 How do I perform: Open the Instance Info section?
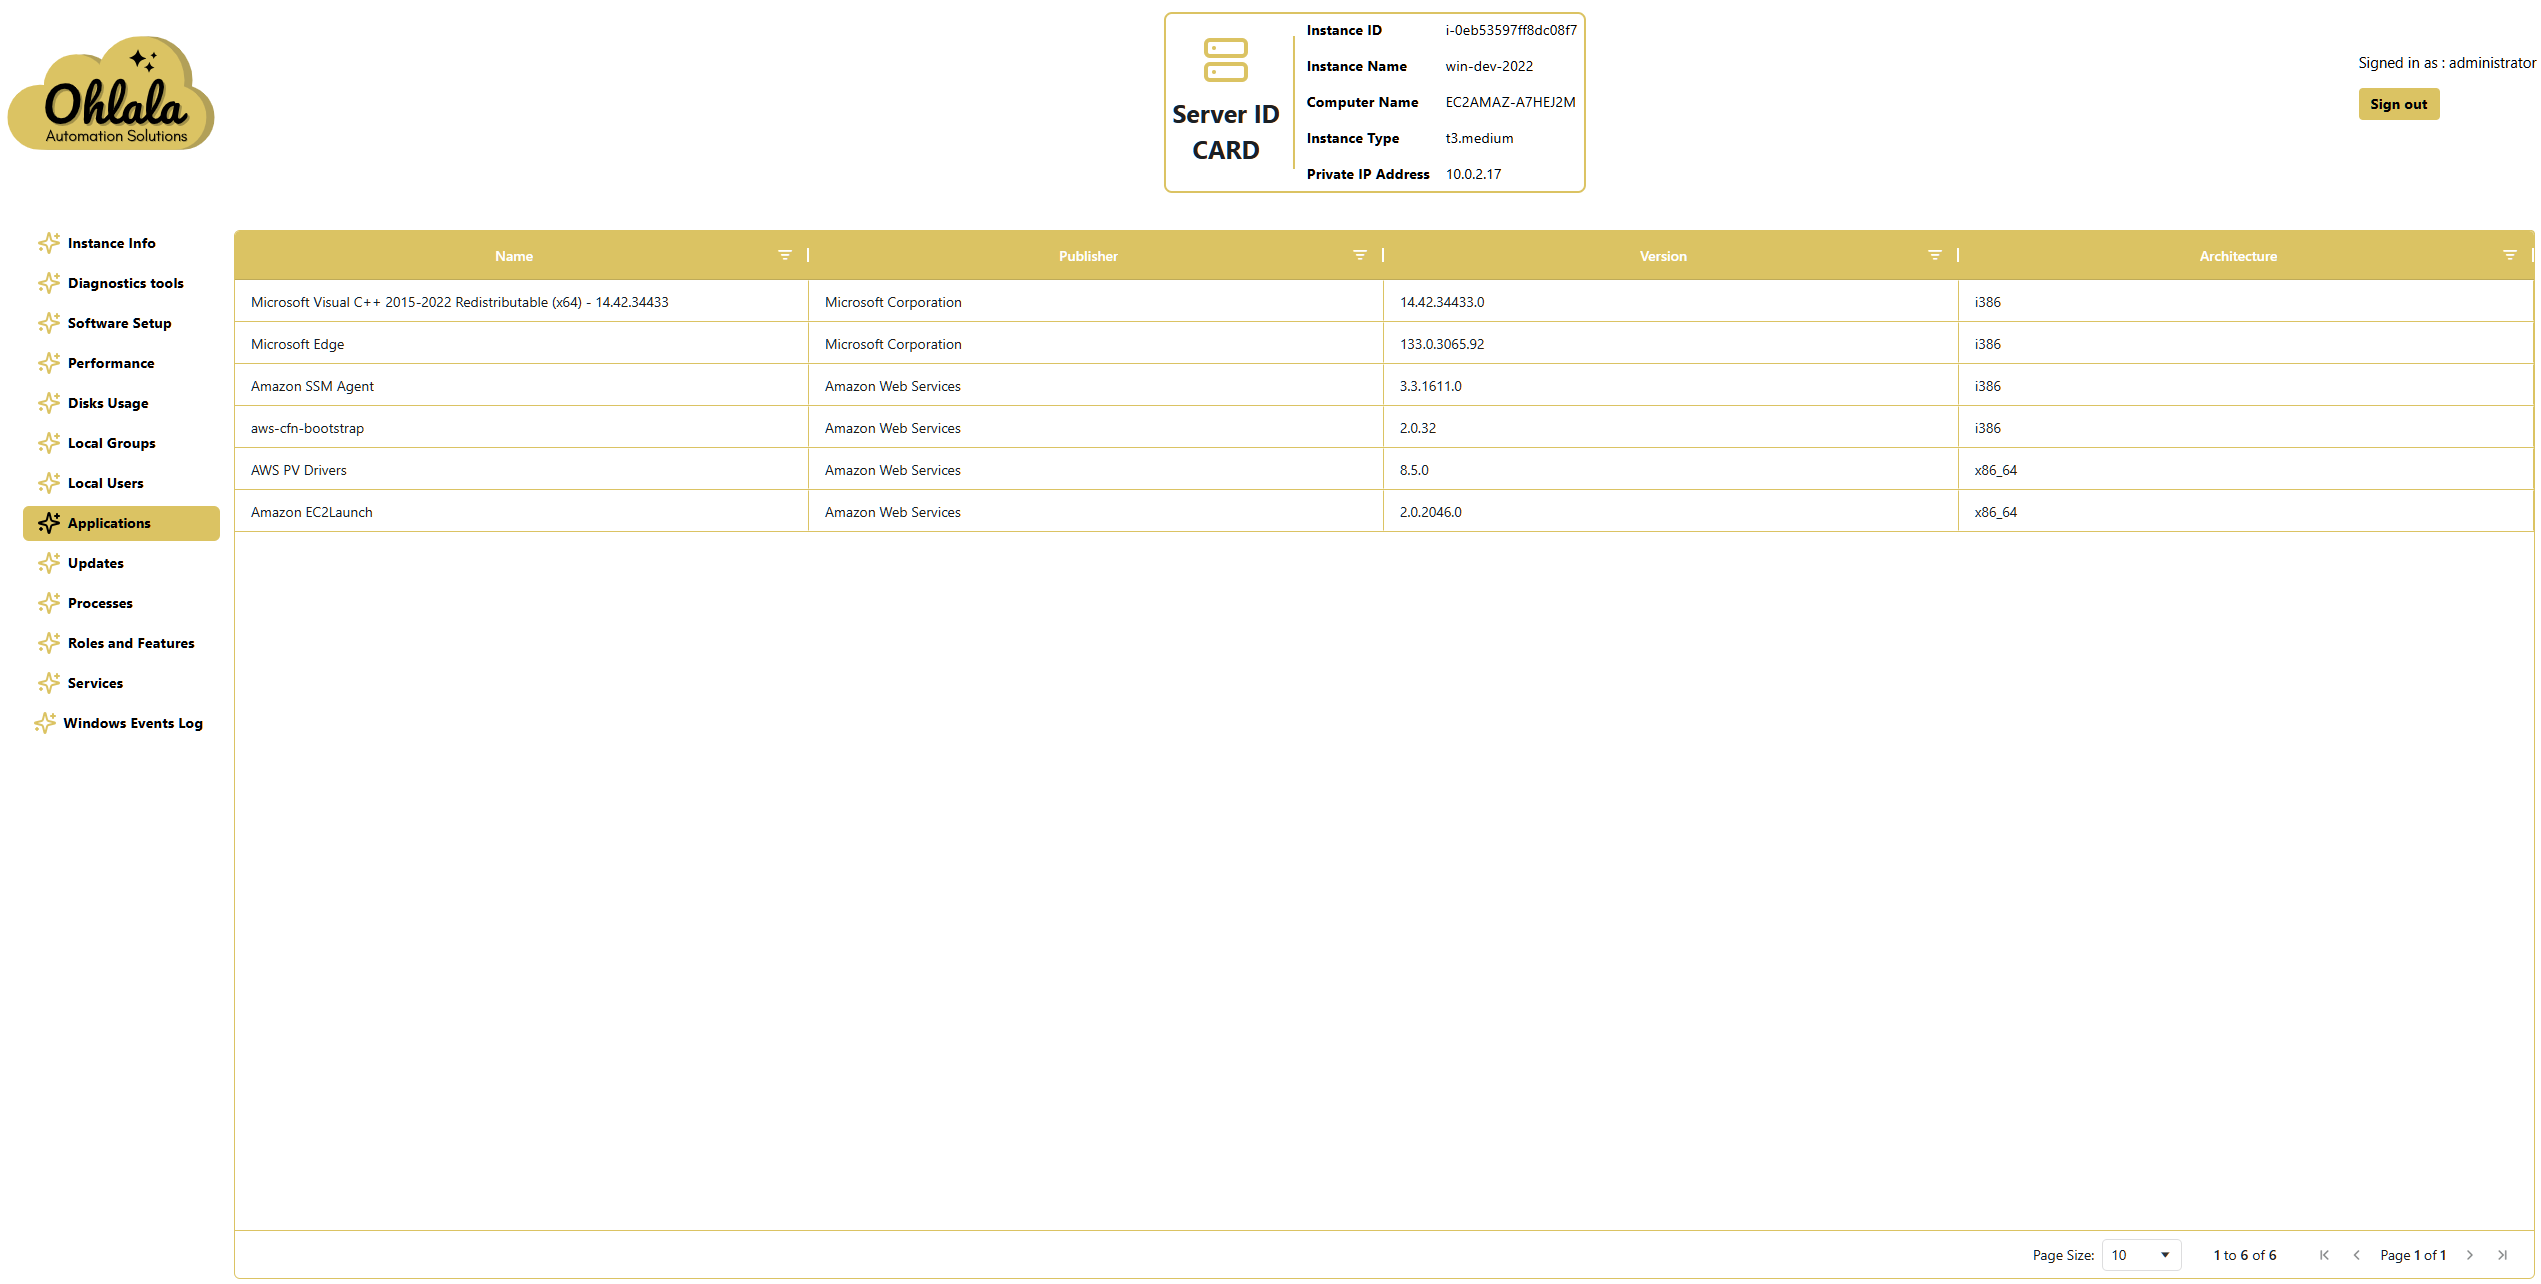pyautogui.click(x=121, y=243)
